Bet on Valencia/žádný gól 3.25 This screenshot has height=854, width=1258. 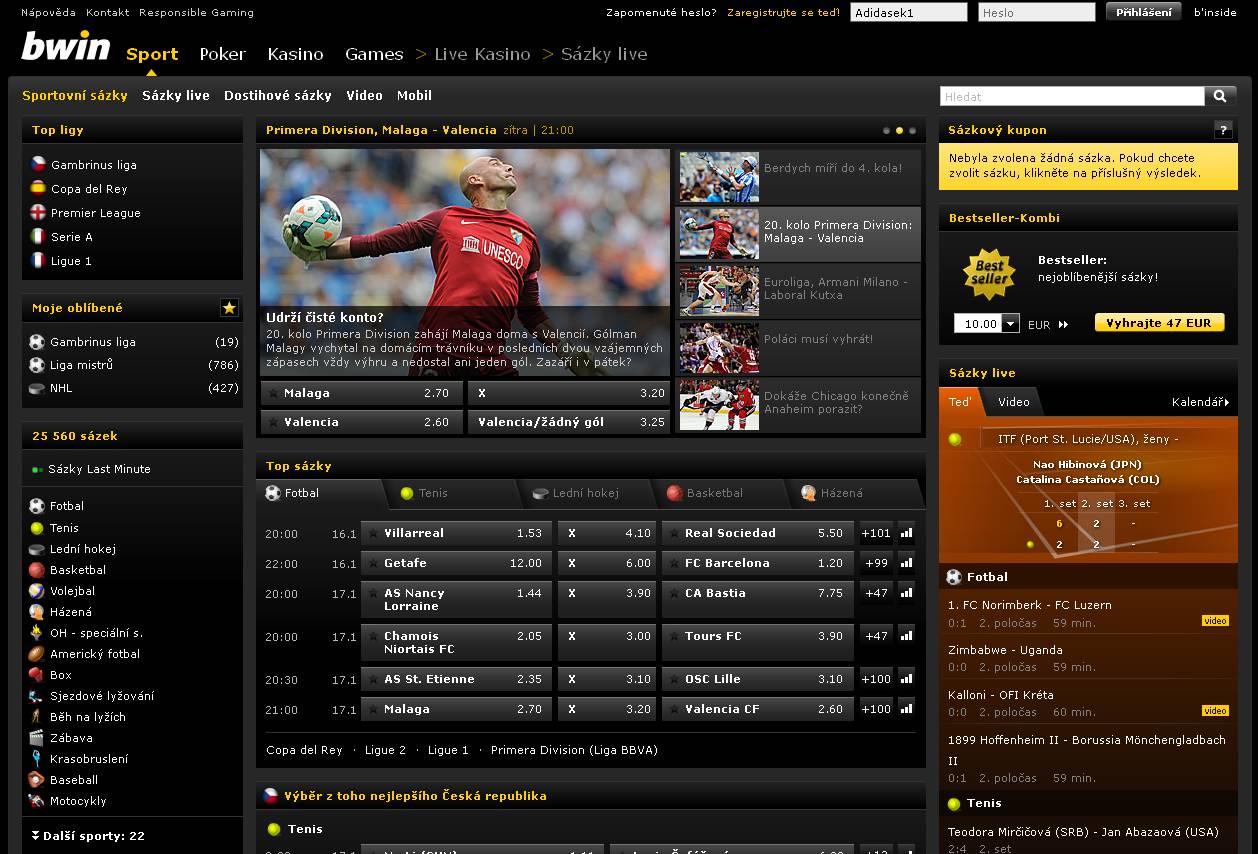tap(568, 422)
